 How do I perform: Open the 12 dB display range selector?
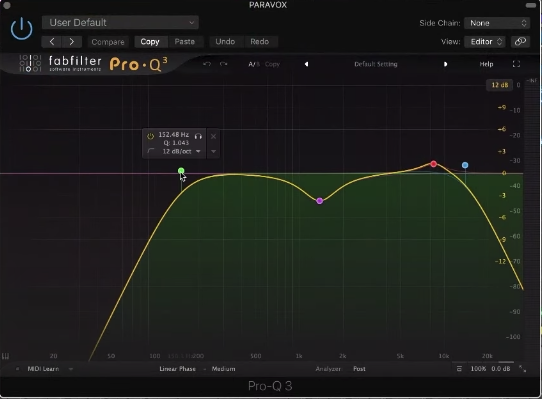(499, 85)
